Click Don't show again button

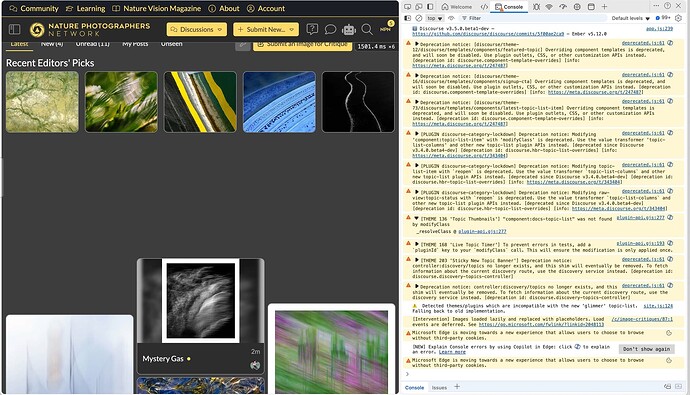pos(646,349)
